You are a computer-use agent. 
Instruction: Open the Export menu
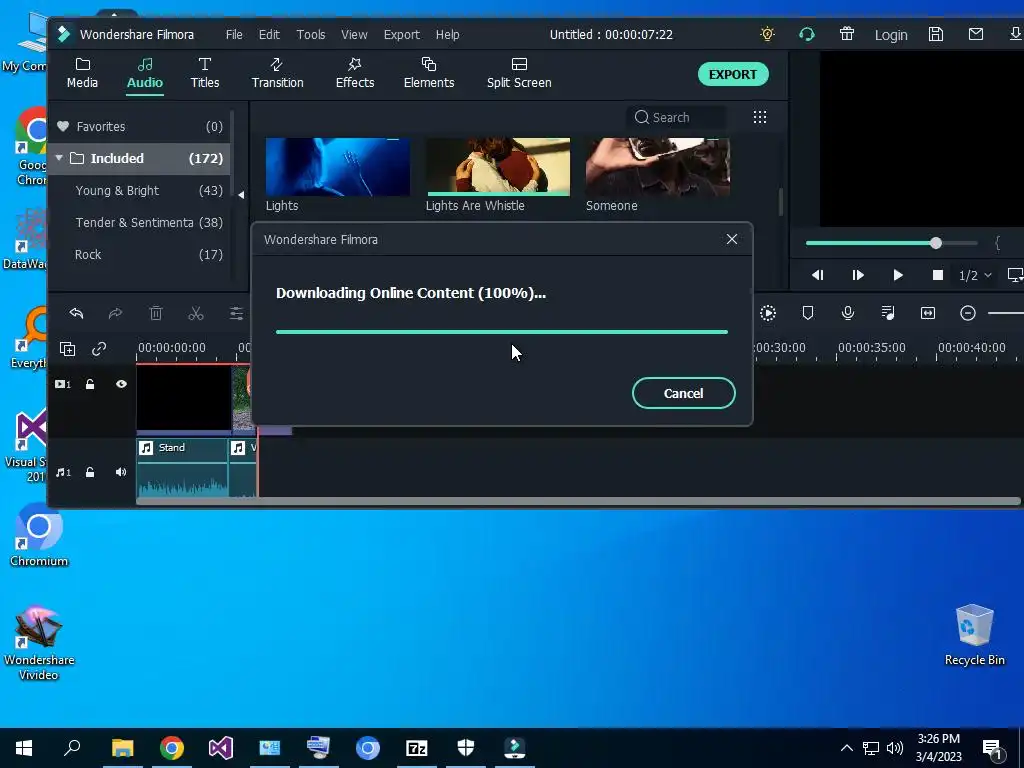tap(402, 35)
